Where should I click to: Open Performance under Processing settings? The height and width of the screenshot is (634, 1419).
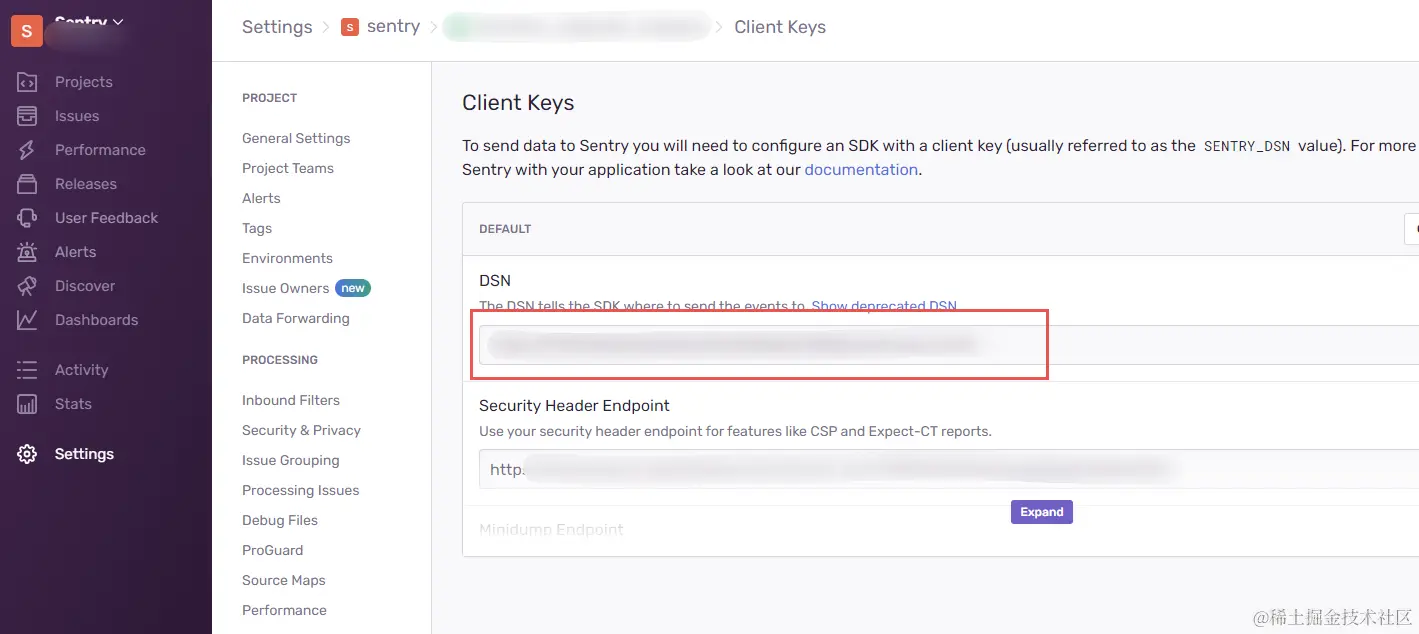(284, 610)
